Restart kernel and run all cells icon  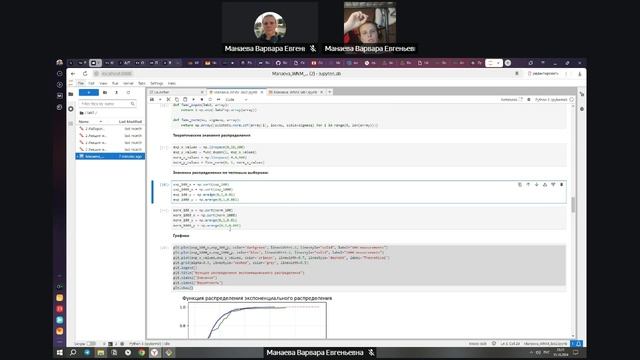pyautogui.click(x=218, y=100)
